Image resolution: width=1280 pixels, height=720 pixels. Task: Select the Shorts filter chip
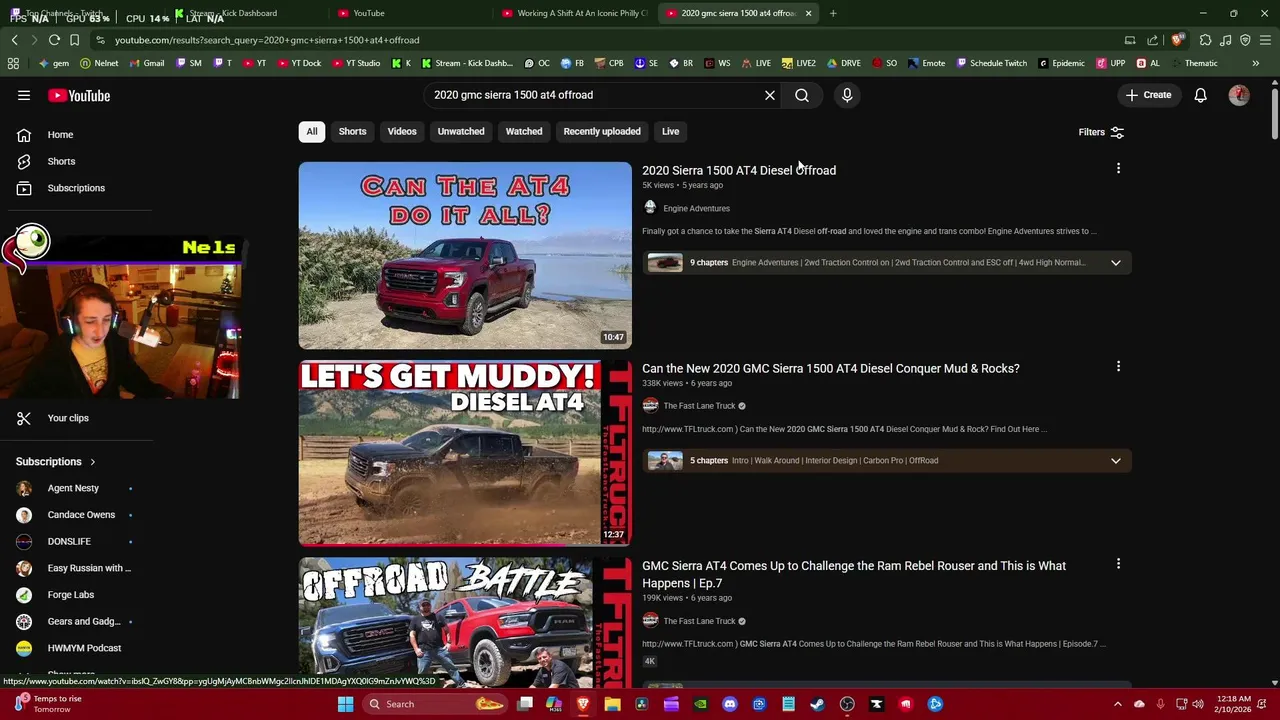[352, 131]
